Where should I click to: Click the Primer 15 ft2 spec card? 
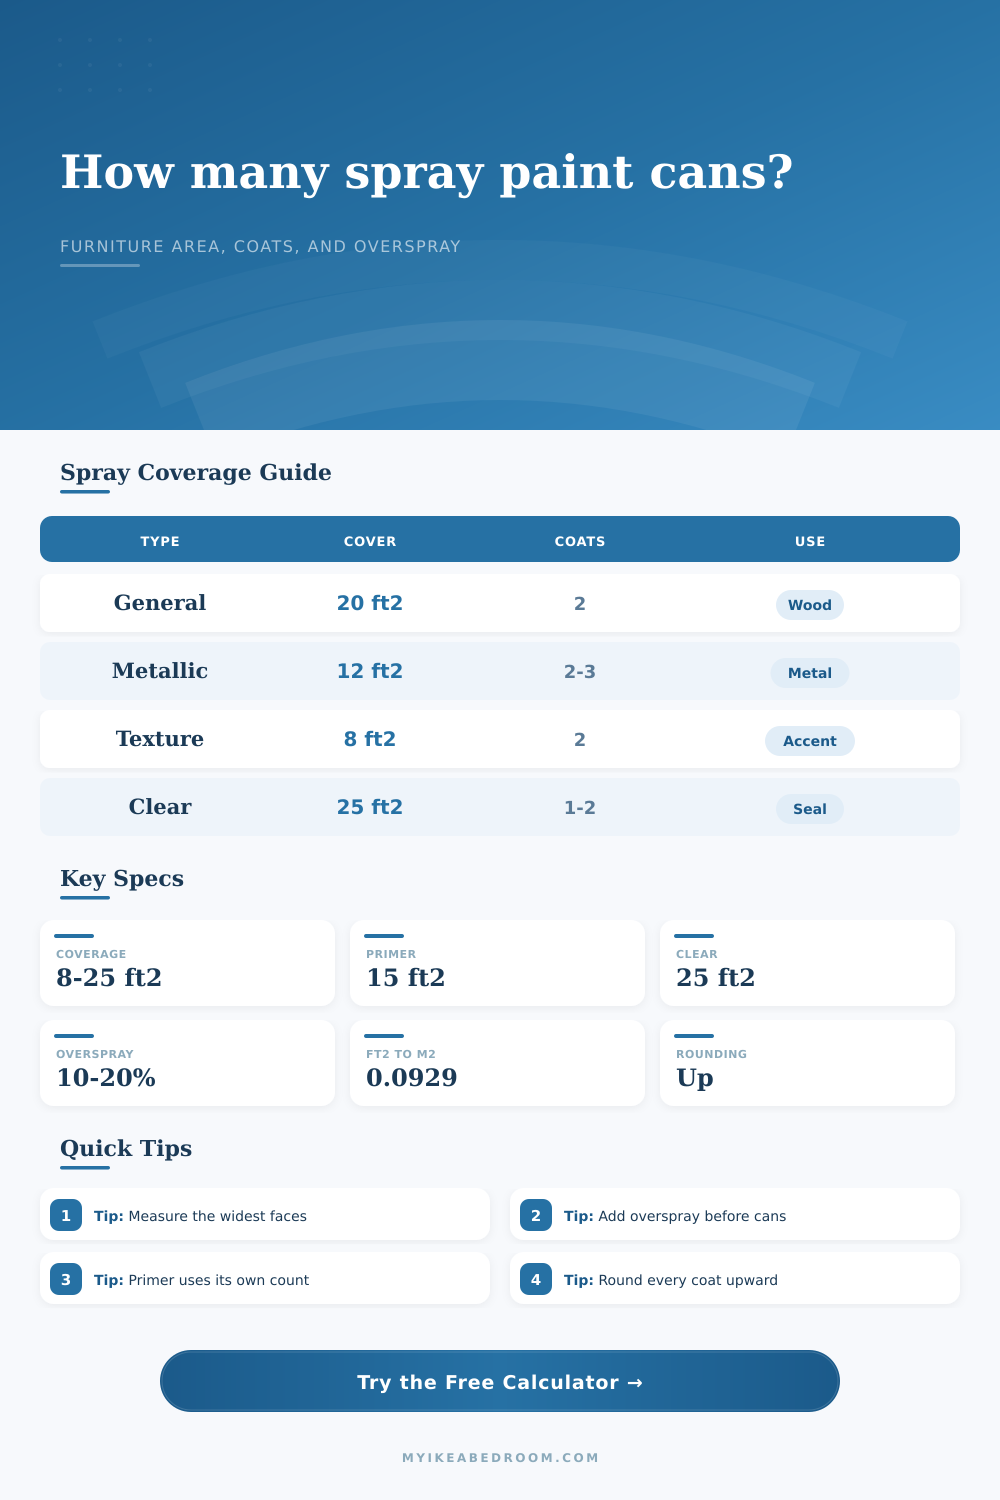[x=497, y=963]
